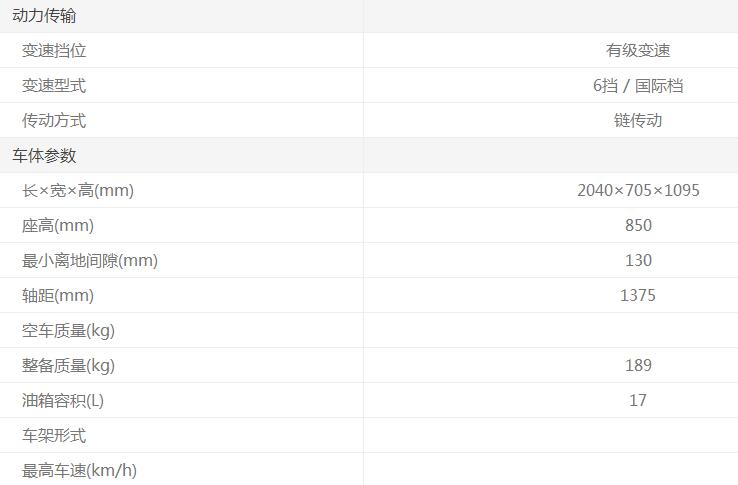
Task: Click the 2040×705×1095 dimensions value
Action: pos(638,191)
